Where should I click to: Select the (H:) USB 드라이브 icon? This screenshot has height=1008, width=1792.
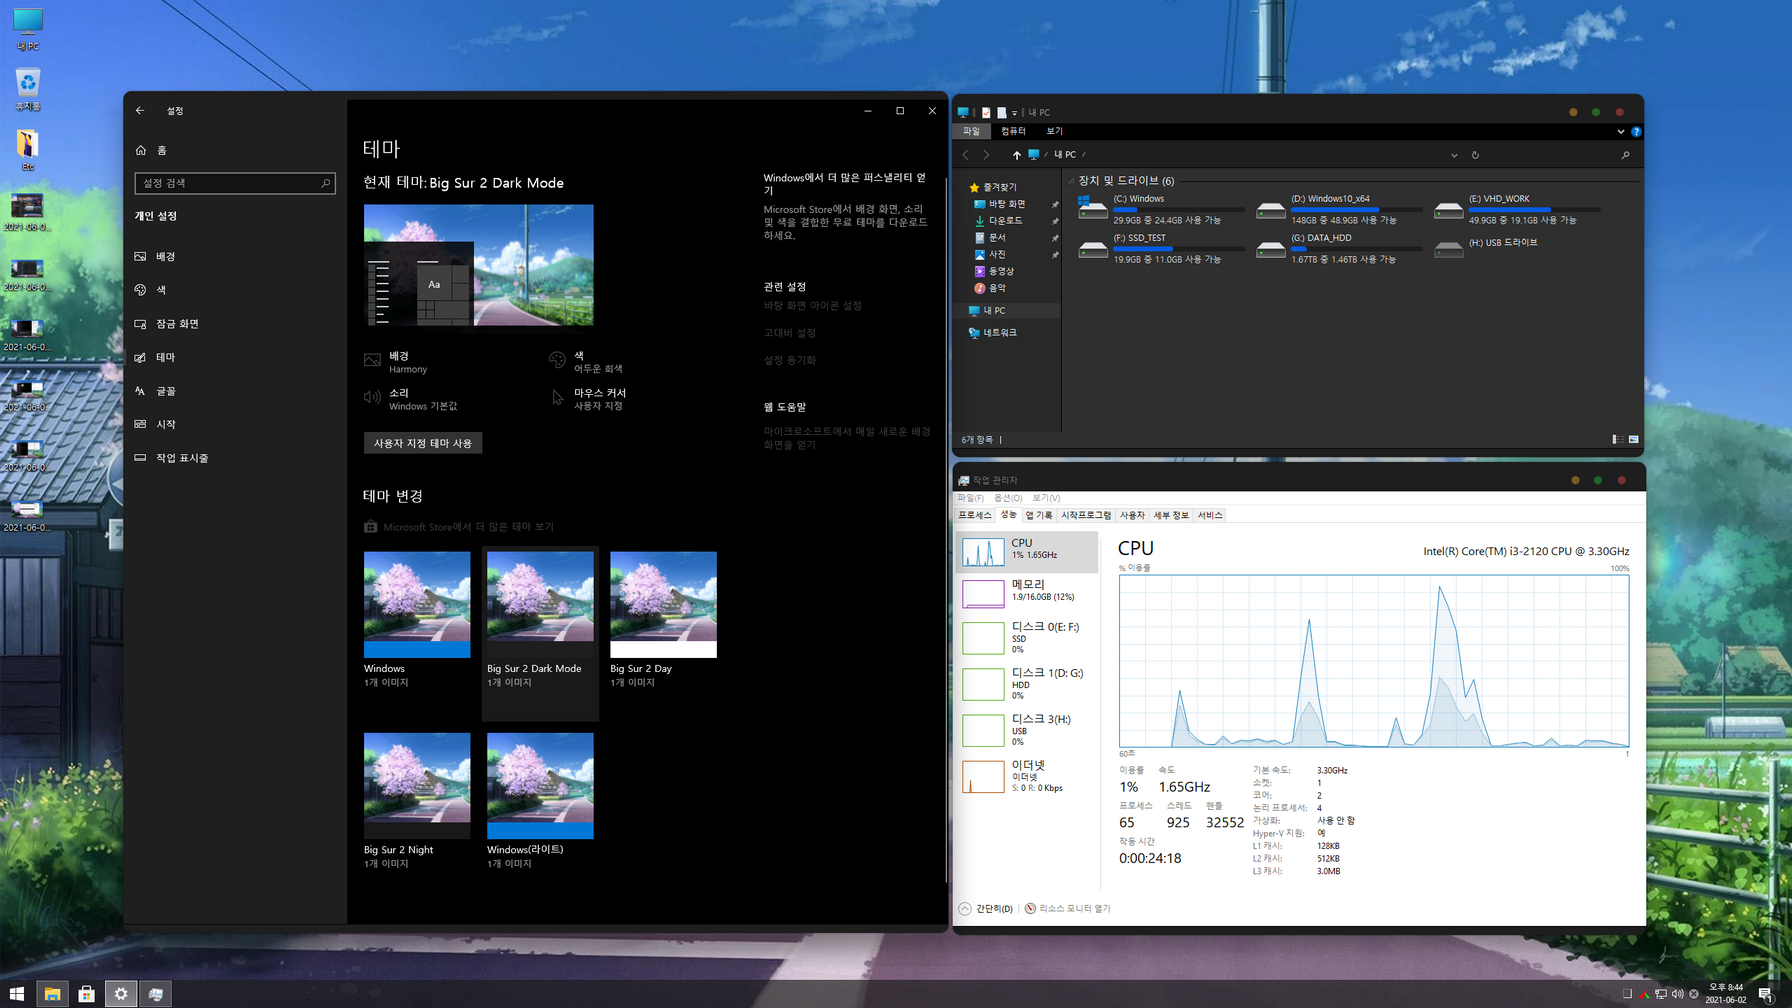1448,249
